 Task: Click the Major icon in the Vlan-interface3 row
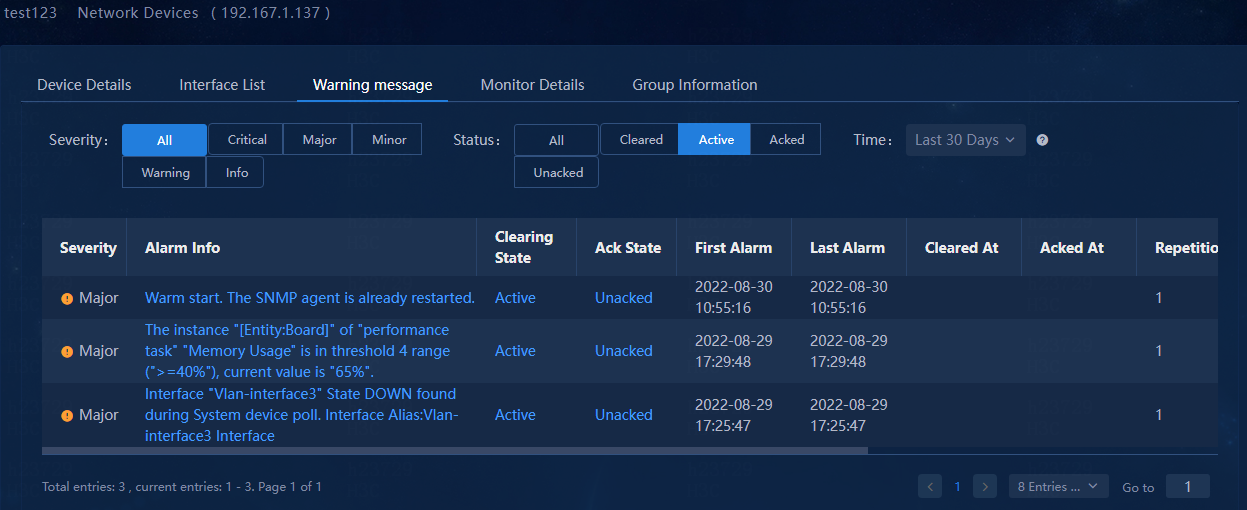[67, 415]
